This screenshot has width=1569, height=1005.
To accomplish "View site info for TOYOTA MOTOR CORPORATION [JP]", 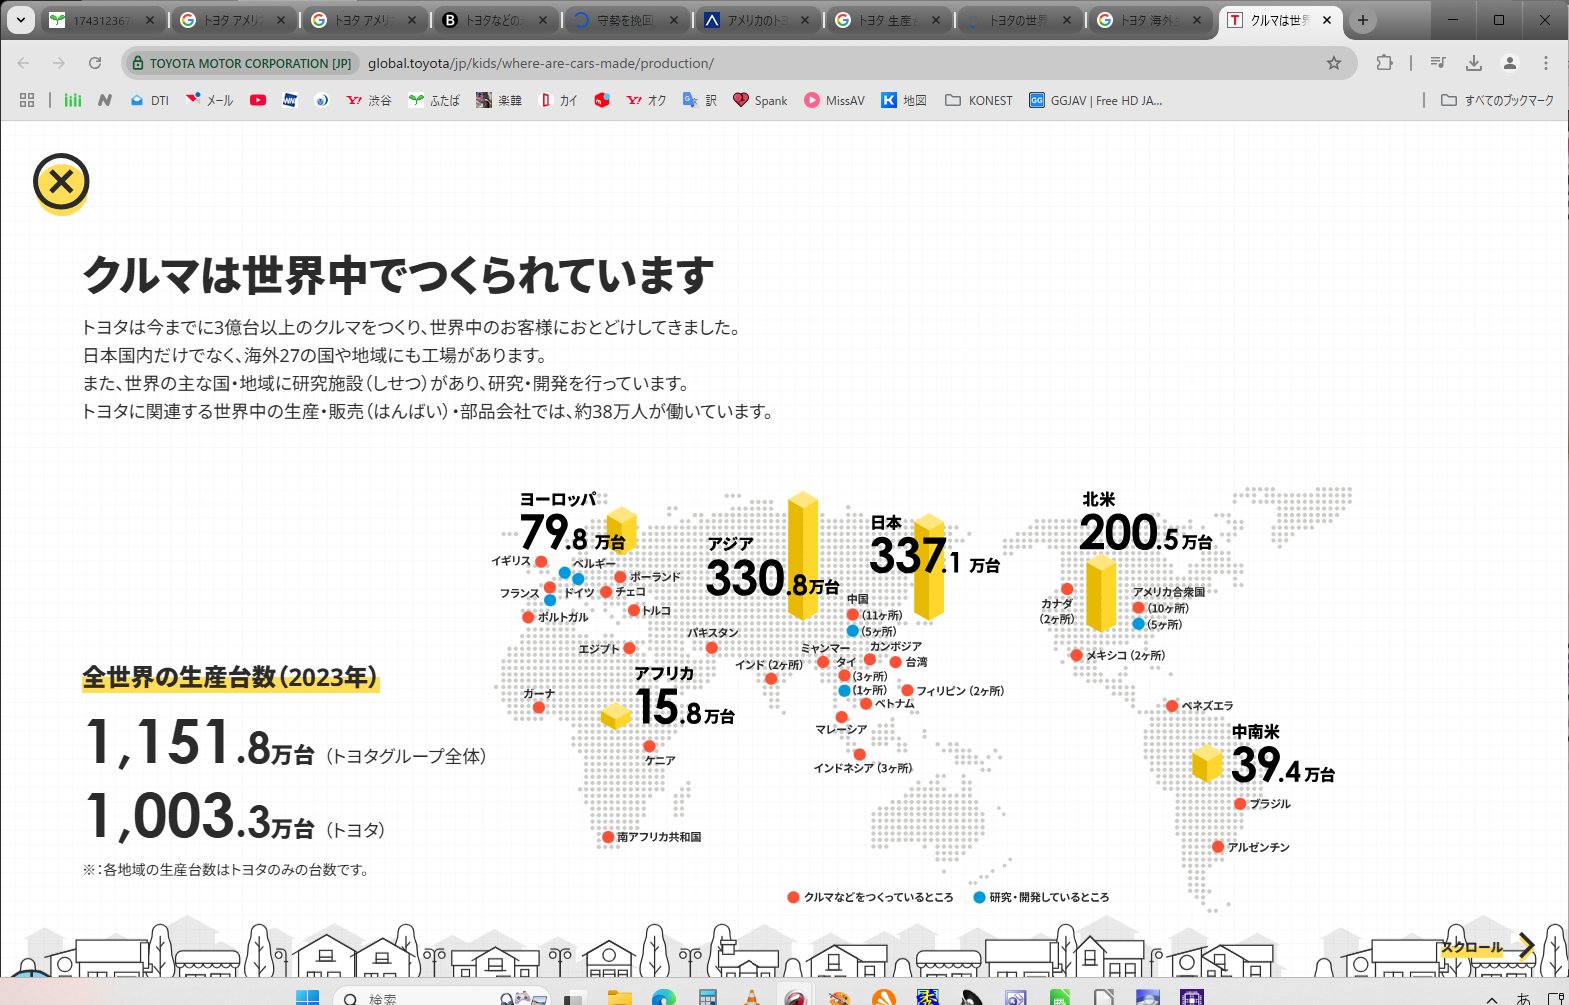I will (241, 63).
